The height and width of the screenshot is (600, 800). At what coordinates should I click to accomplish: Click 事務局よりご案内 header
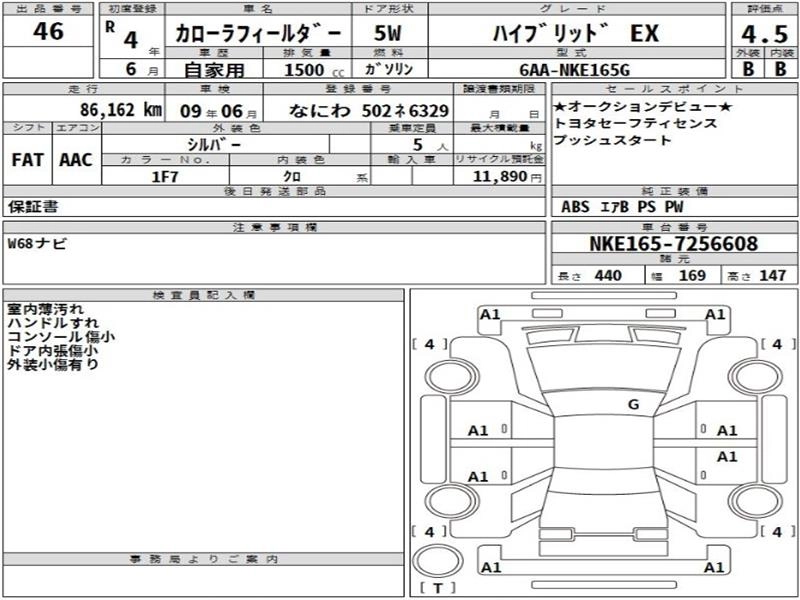pos(204,559)
